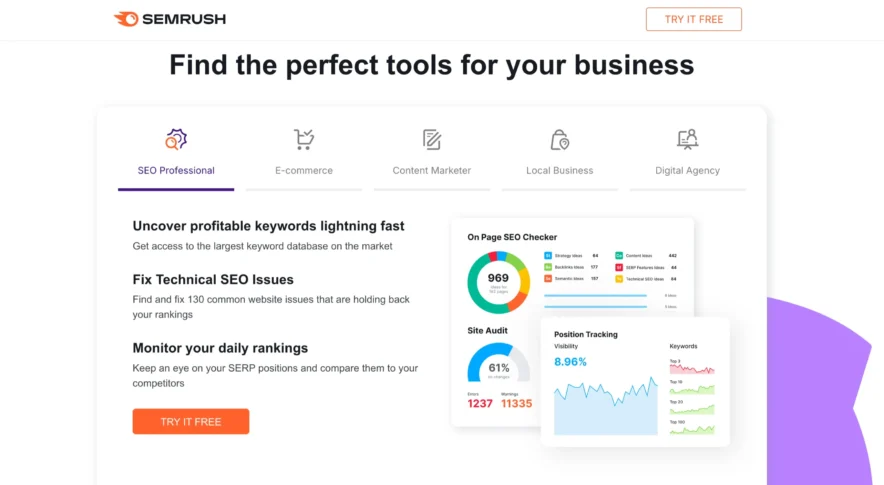
Task: Click the orange Semantic Ideas badge icon
Action: (548, 279)
